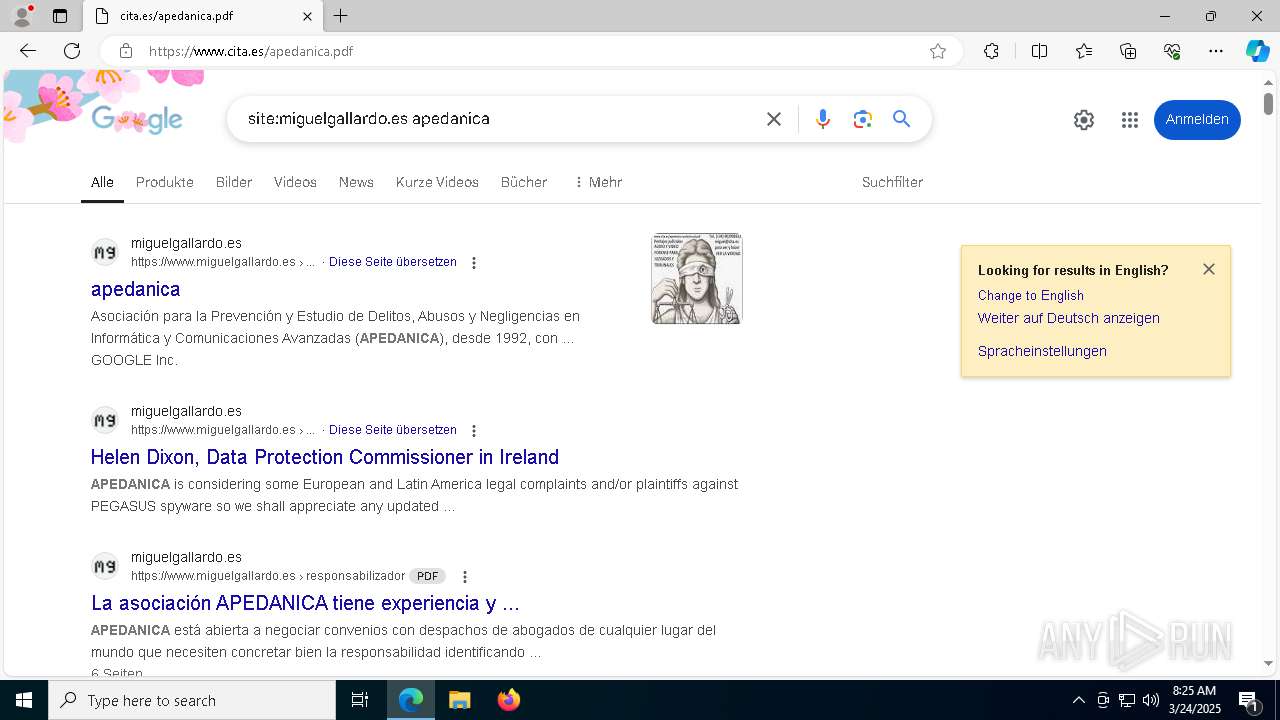Submit search with magnifier icon
This screenshot has width=1280, height=720.
(x=902, y=119)
